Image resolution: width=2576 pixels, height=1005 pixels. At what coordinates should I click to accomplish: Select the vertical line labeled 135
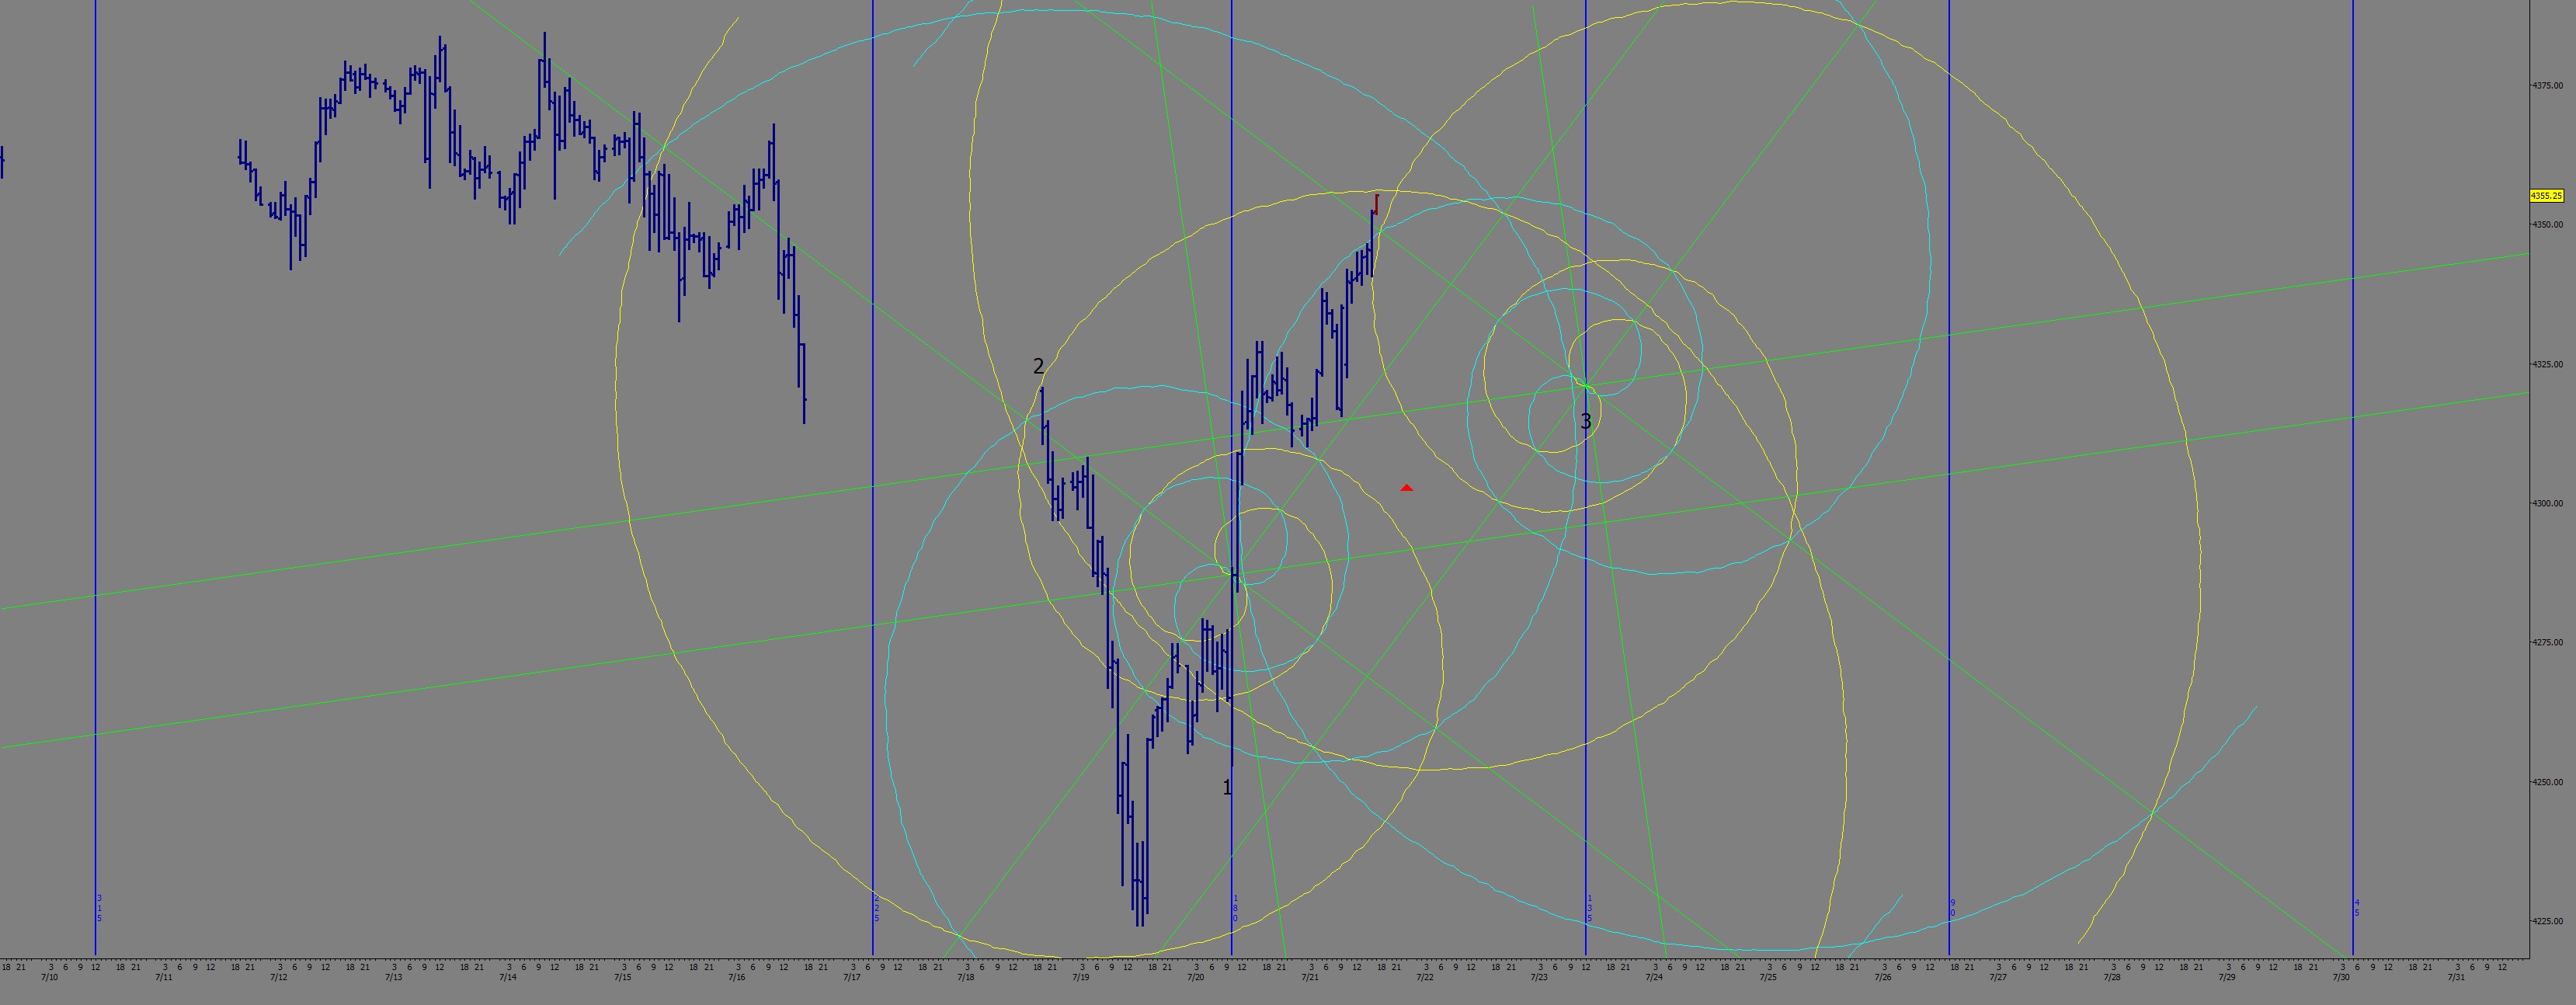[x=1585, y=478]
